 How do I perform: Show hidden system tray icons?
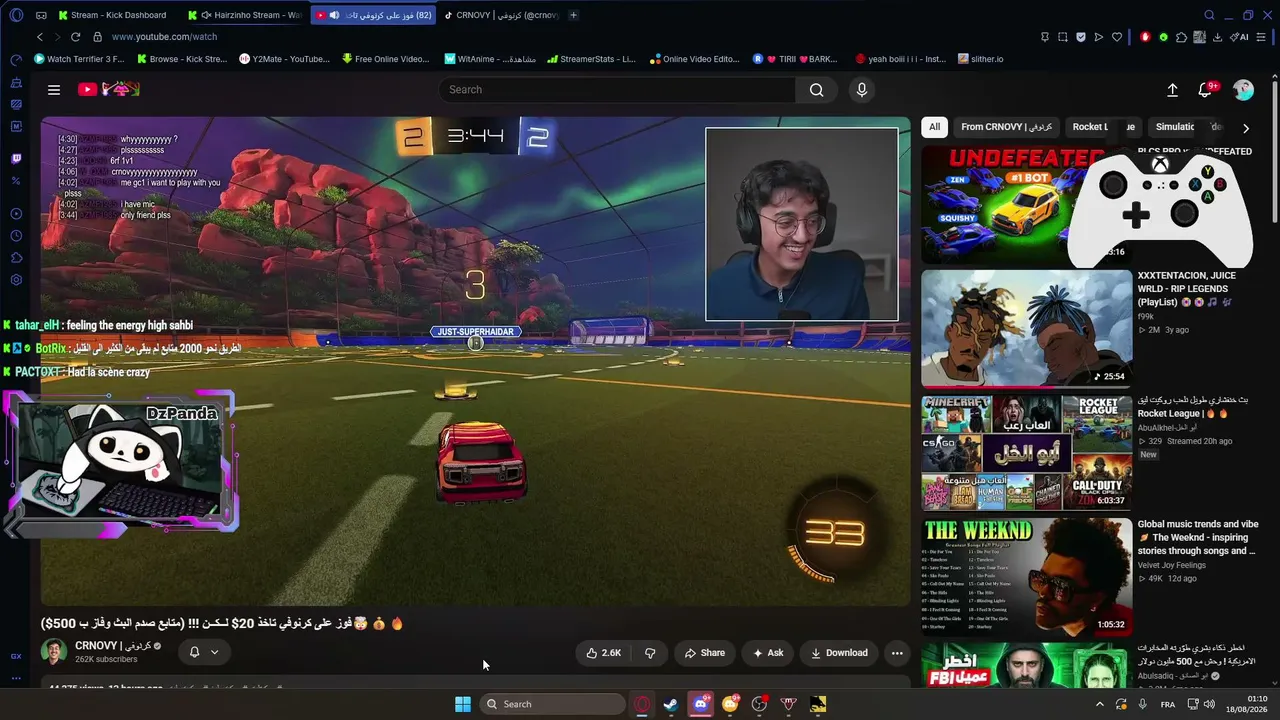[1100, 704]
